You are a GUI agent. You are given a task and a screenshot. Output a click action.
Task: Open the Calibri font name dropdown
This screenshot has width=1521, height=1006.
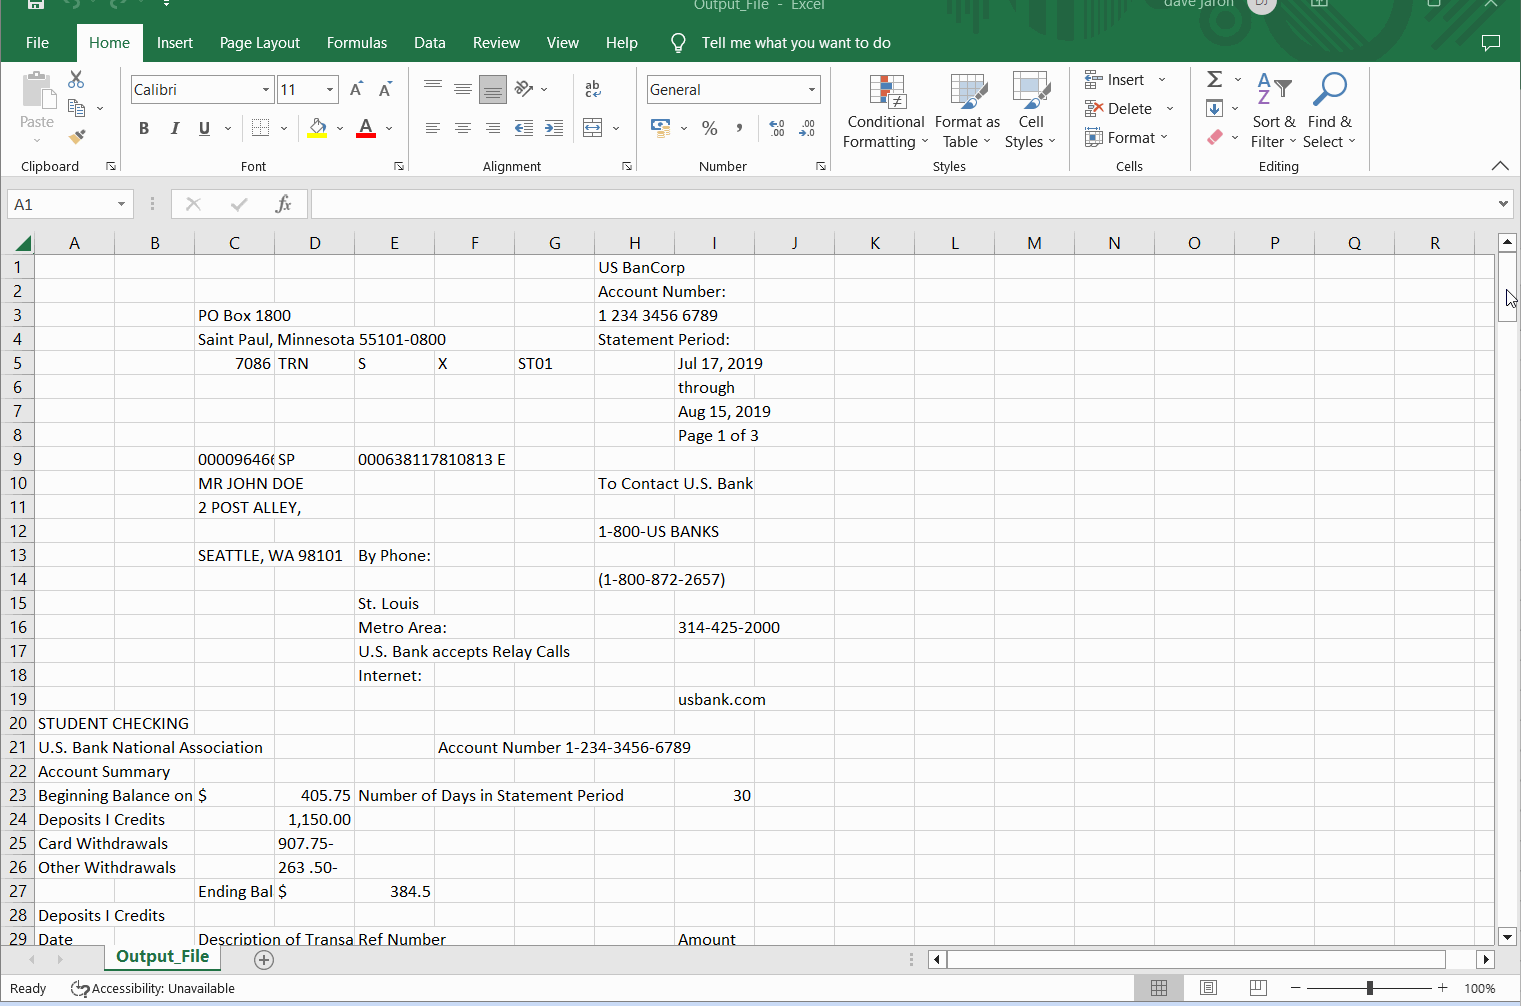coord(266,90)
